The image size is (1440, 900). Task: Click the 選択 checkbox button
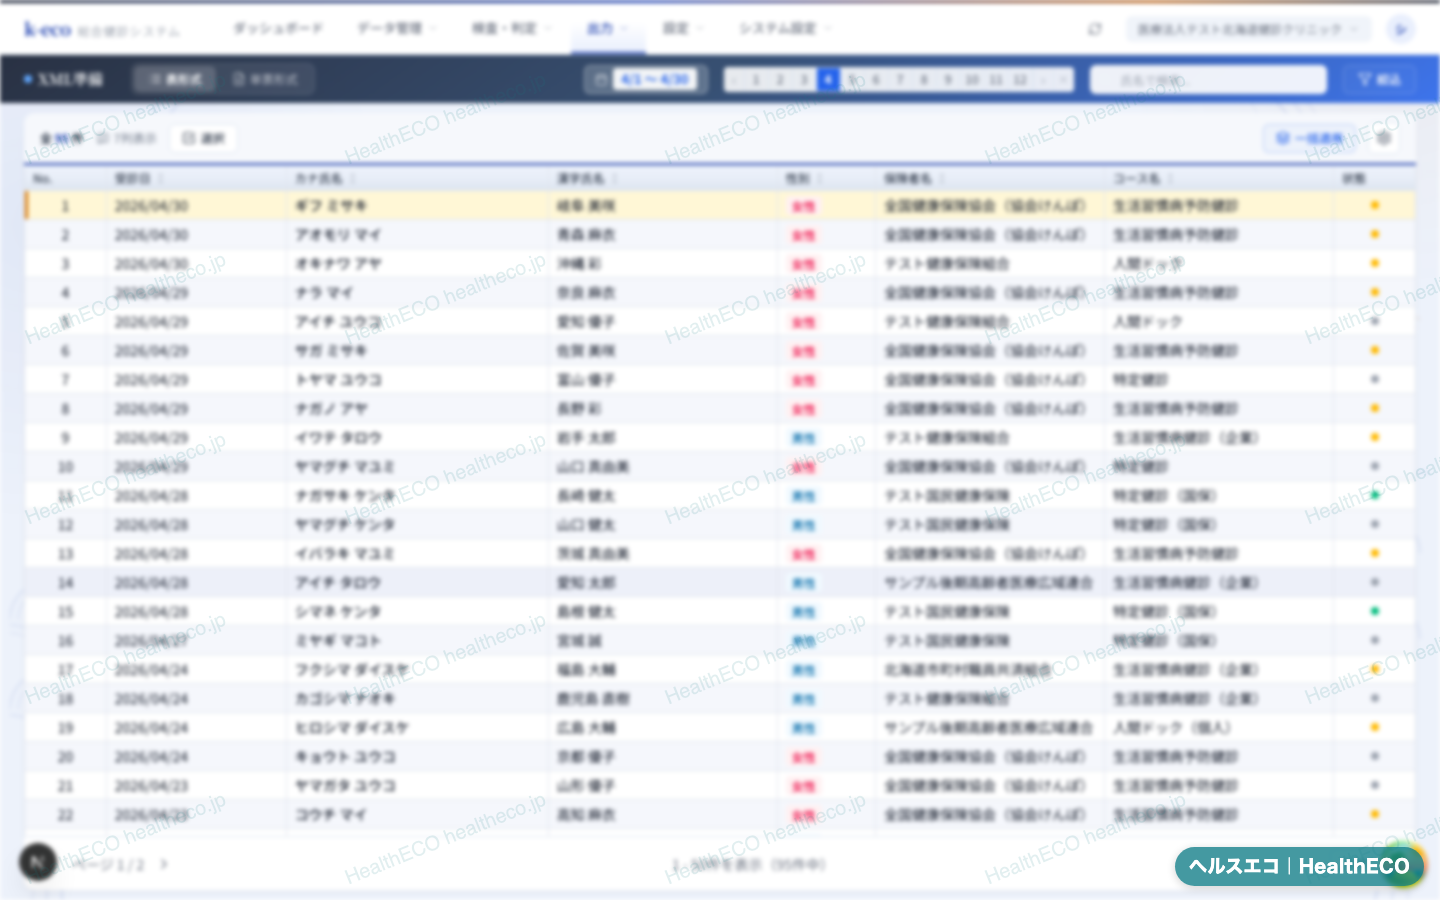pos(204,138)
